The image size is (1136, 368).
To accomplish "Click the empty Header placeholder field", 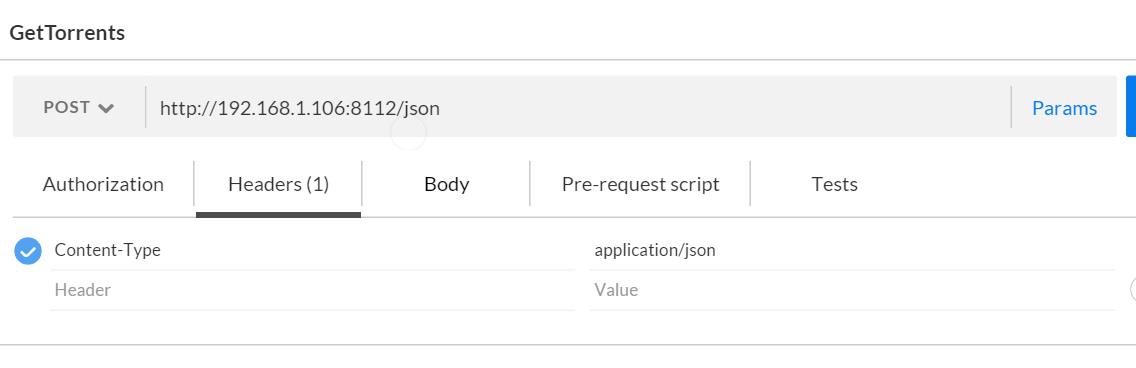I will click(312, 290).
